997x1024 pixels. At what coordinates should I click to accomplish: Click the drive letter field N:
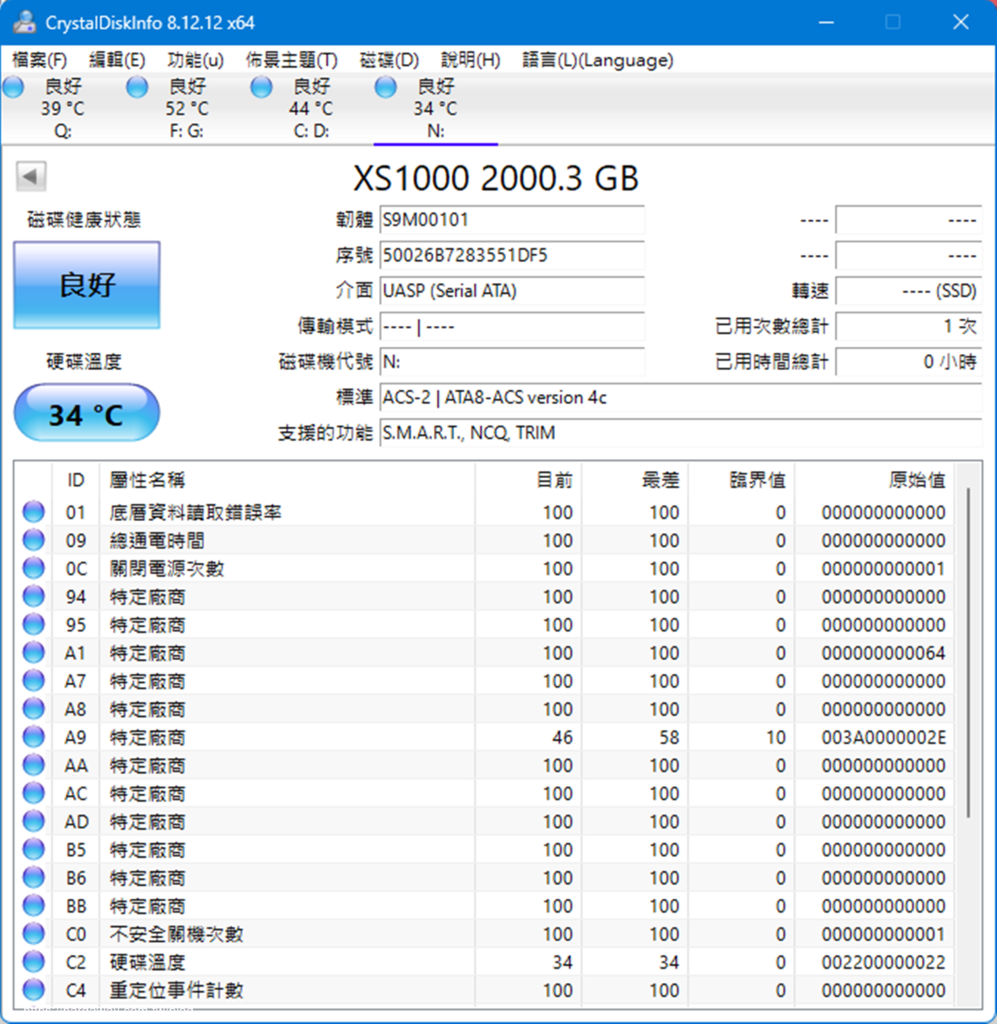512,361
